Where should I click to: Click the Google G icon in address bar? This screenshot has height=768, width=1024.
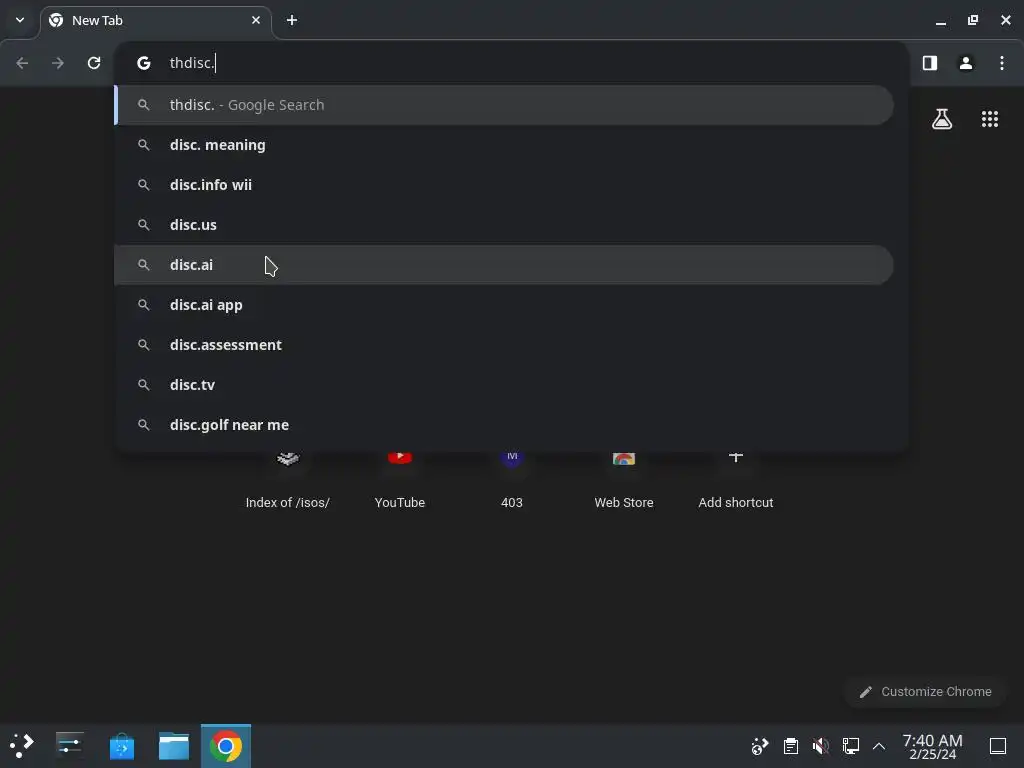click(144, 63)
